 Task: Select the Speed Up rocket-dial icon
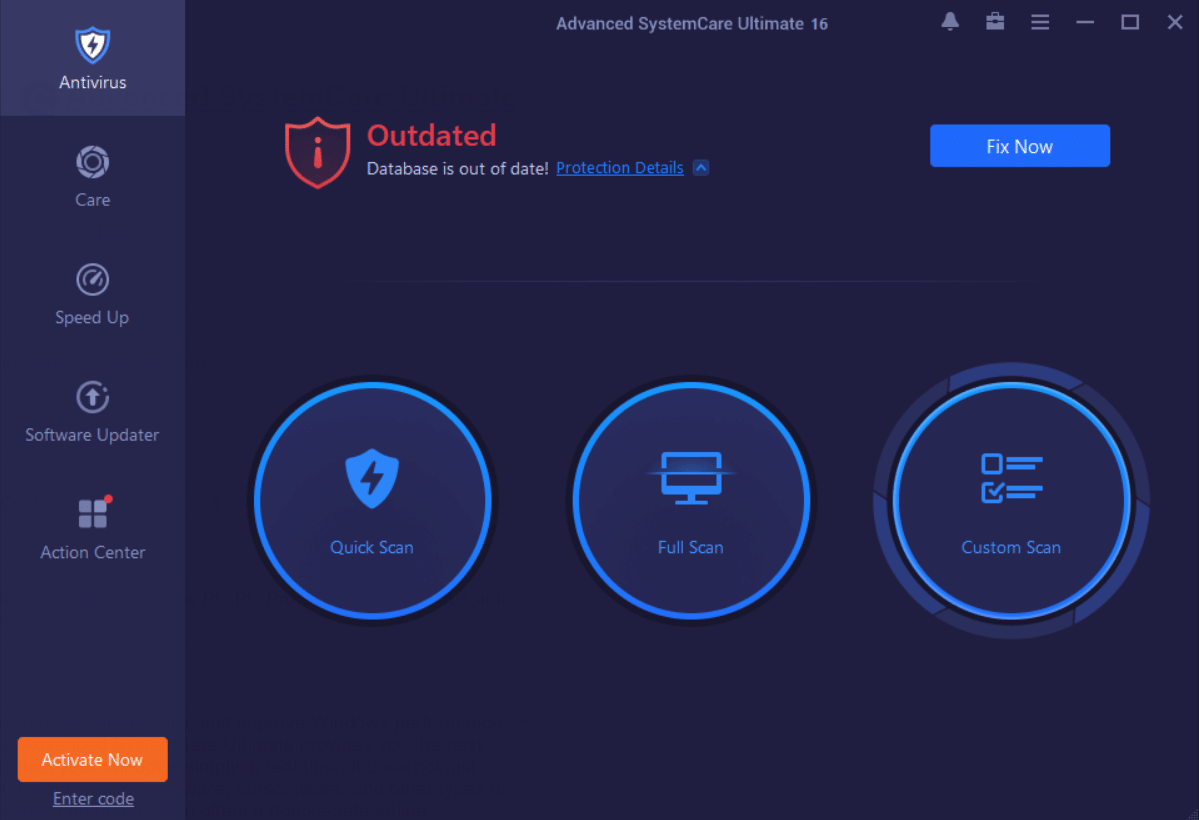pos(92,279)
